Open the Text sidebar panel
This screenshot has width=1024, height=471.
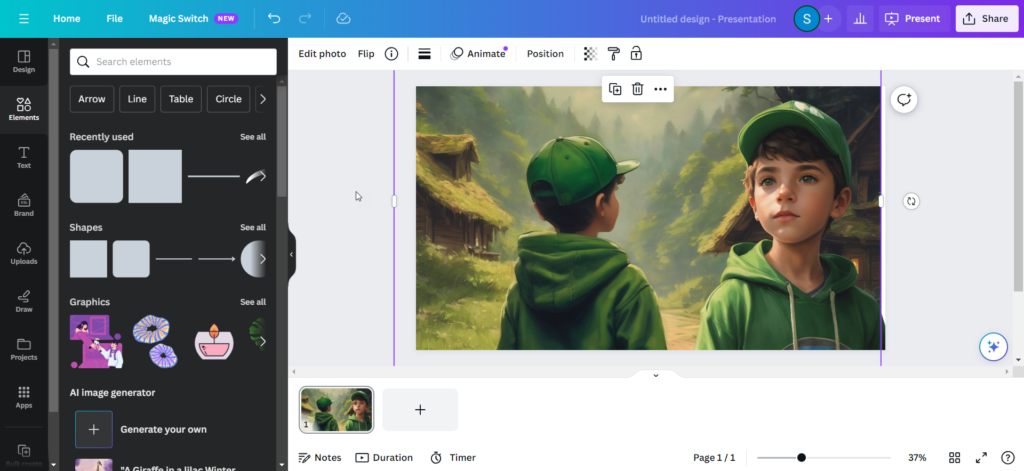tap(24, 157)
